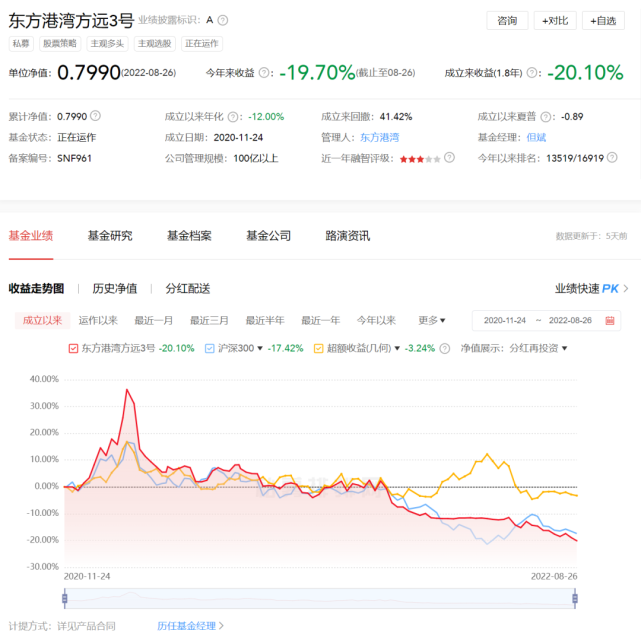Expand the 更多 time range dropdown

coord(432,321)
